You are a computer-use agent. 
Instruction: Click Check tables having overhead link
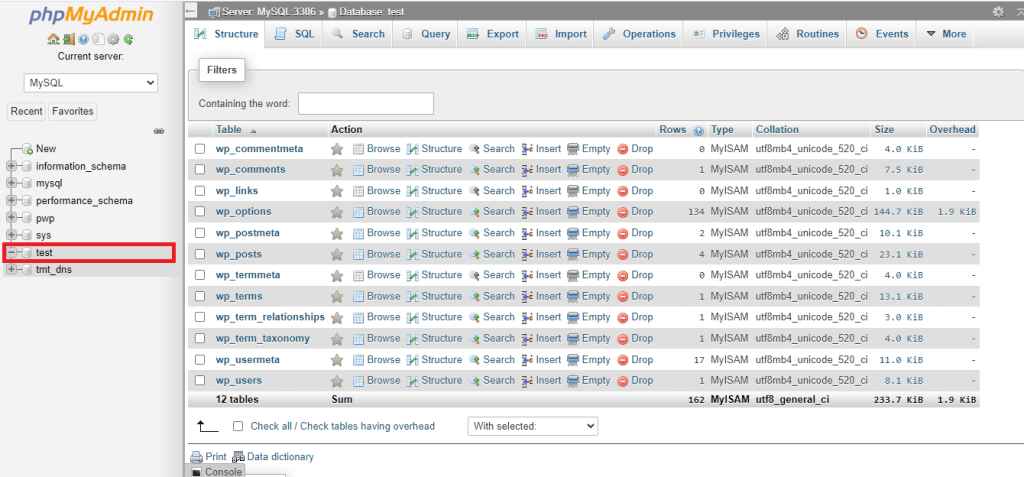(368, 426)
